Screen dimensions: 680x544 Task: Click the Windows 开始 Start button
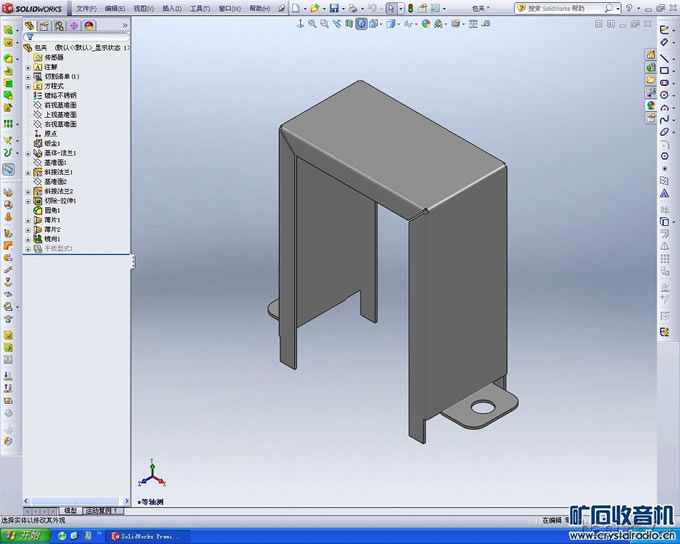pyautogui.click(x=23, y=536)
